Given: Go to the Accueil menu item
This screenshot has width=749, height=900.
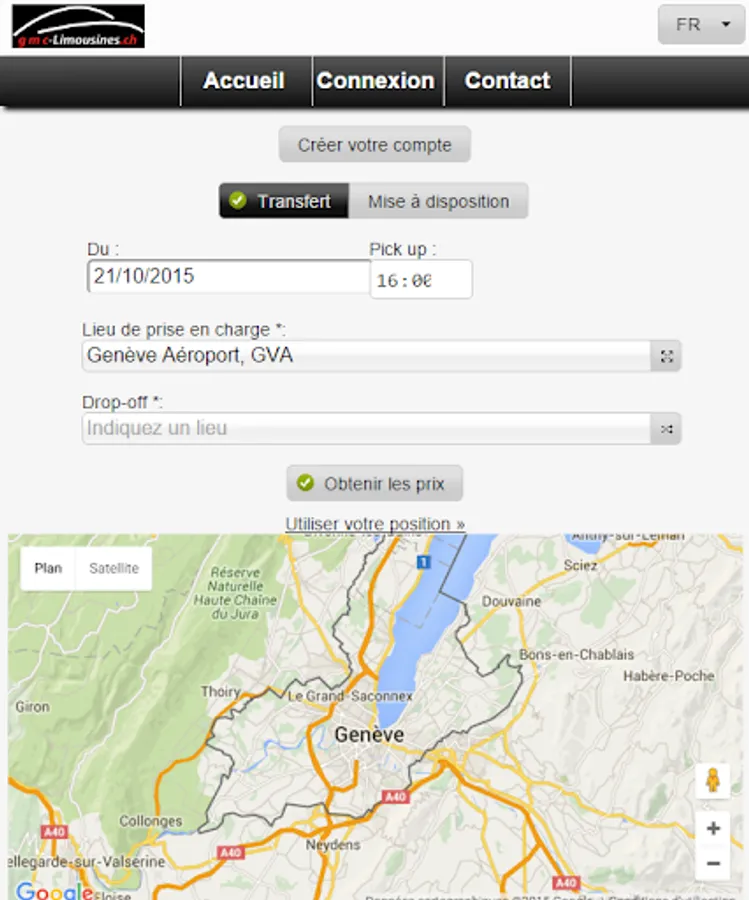Looking at the screenshot, I should click(x=244, y=81).
